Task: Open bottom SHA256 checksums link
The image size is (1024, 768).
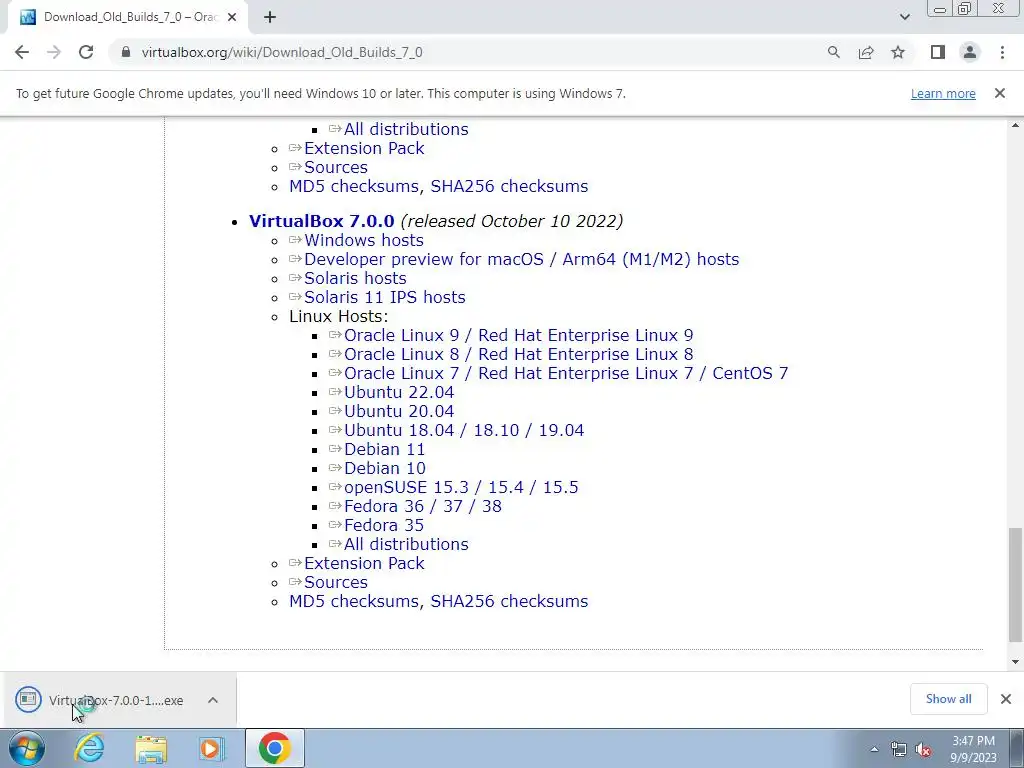Action: (x=509, y=601)
